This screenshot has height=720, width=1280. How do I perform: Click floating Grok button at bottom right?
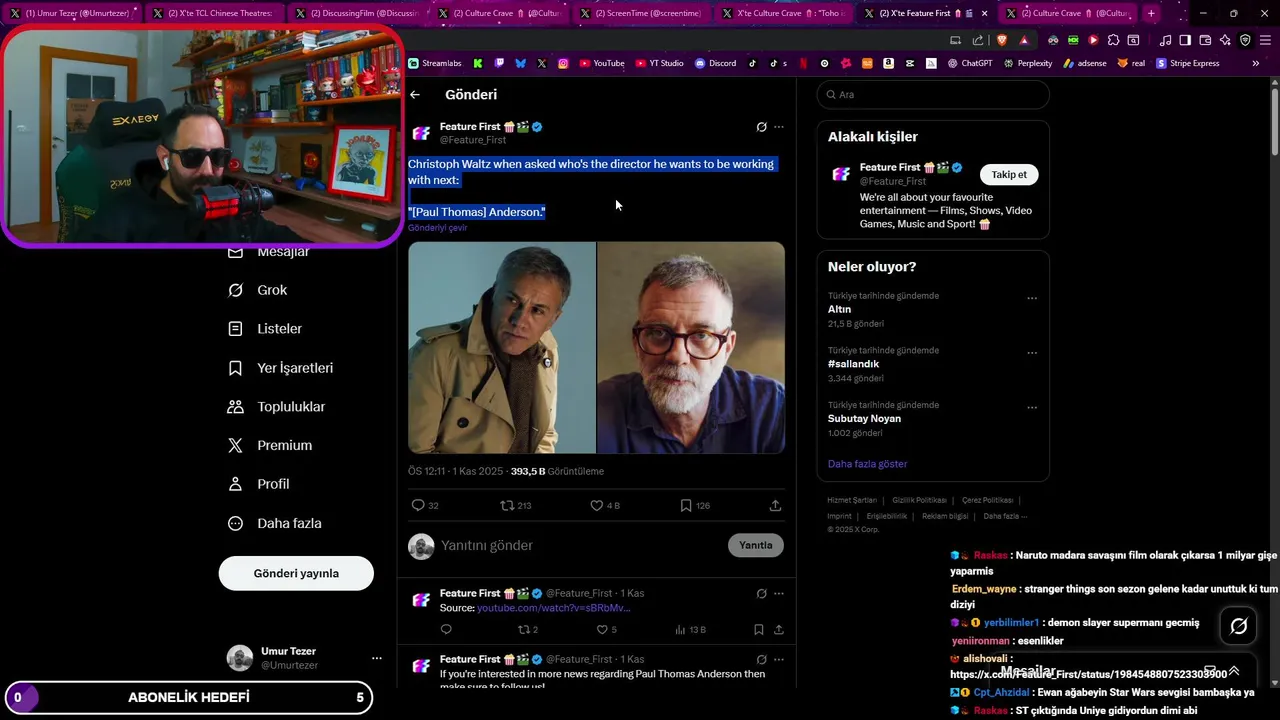(x=1239, y=626)
